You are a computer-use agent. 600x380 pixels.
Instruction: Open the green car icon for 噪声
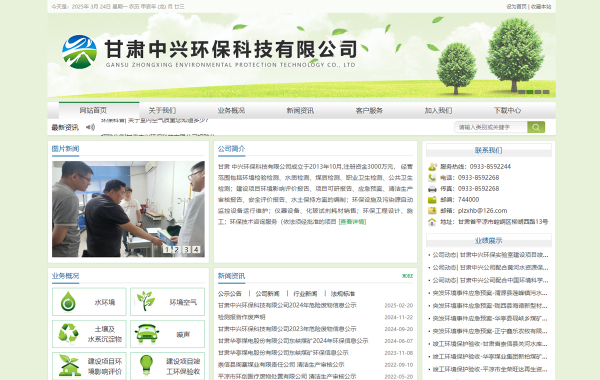pos(147,334)
